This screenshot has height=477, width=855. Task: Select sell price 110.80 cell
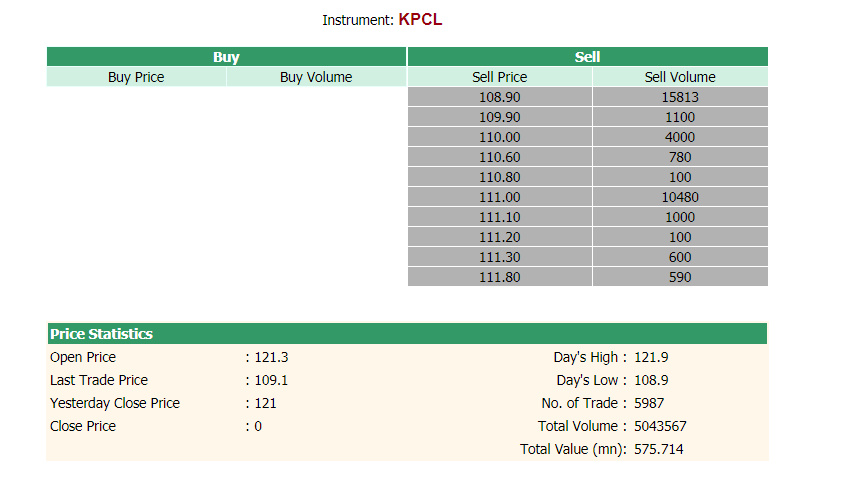click(x=499, y=177)
